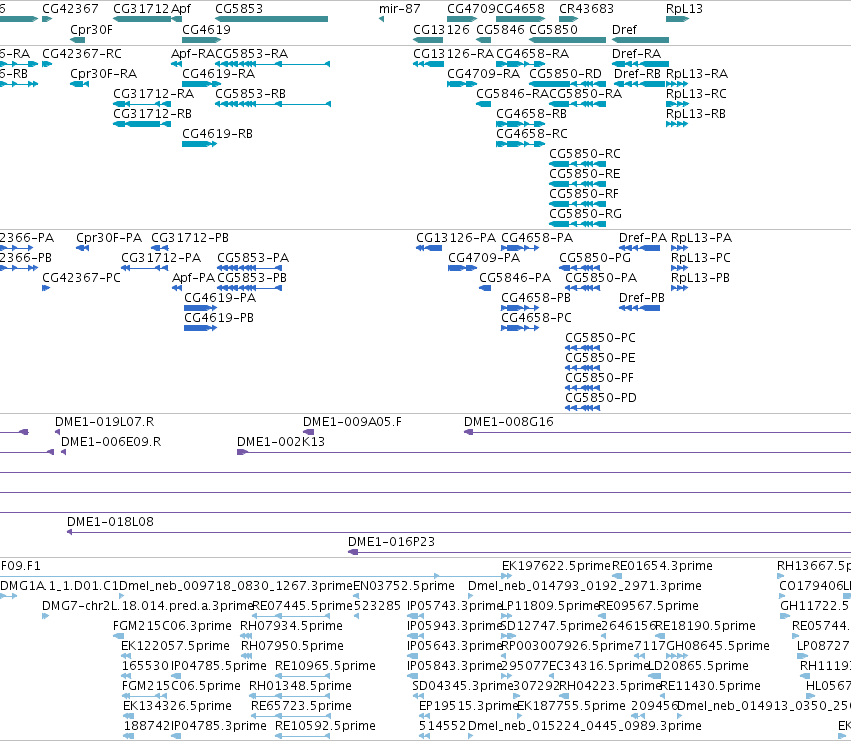Select transcript CG5853-RB
Image resolution: width=851 pixels, height=741 pixels.
251,94
